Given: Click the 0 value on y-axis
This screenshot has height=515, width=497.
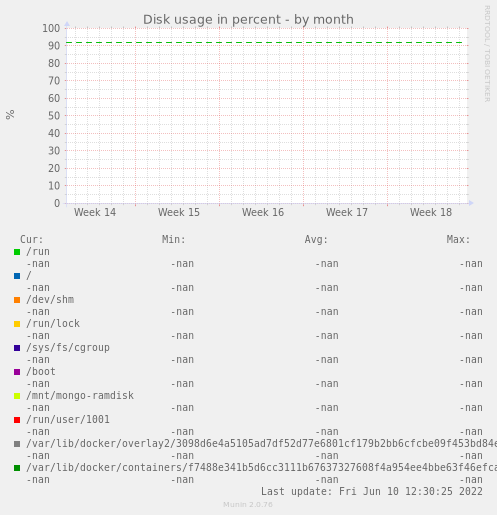Looking at the screenshot, I should coord(57,203).
